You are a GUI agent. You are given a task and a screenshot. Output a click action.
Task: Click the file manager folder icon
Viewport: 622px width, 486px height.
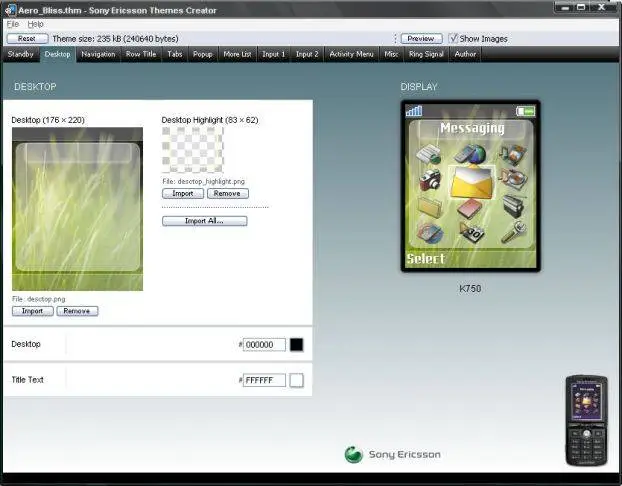pyautogui.click(x=430, y=207)
